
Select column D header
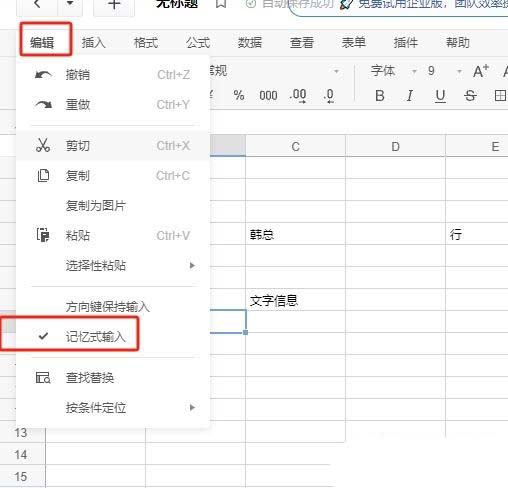(395, 146)
